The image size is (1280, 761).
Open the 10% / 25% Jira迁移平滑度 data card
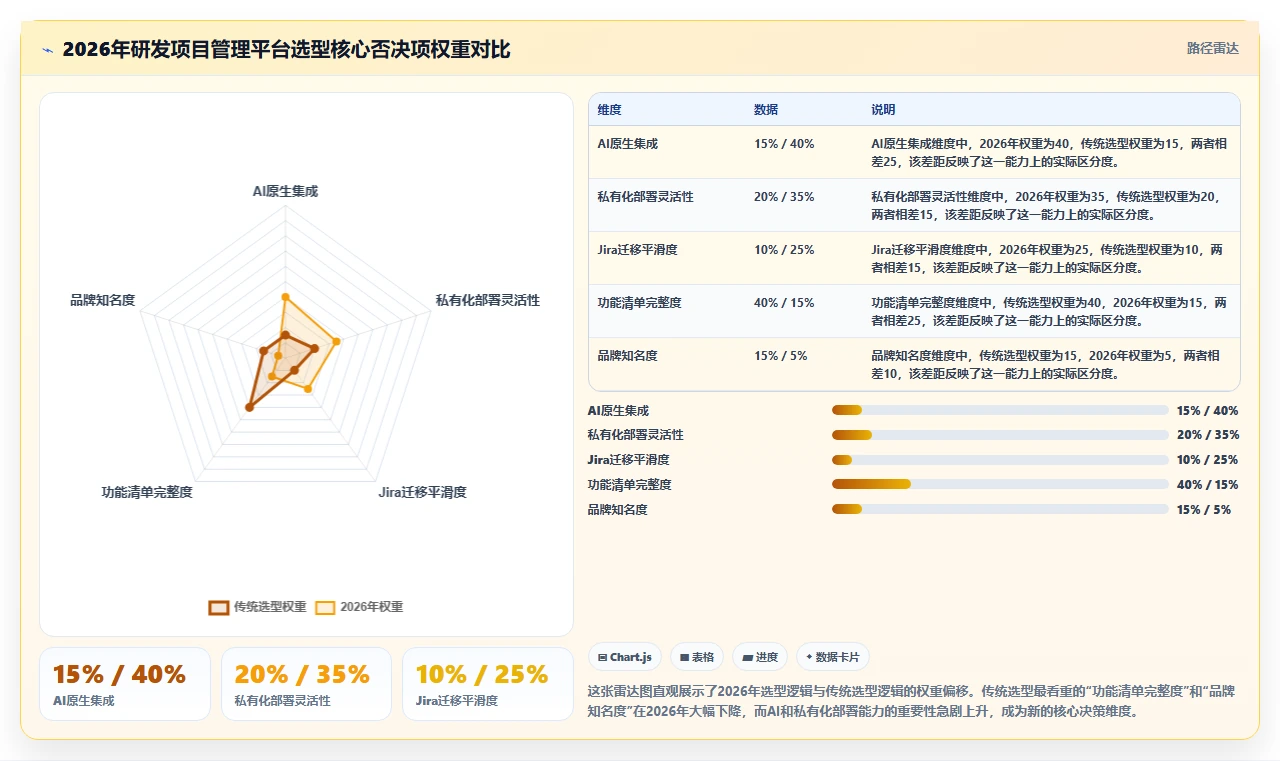click(x=488, y=684)
